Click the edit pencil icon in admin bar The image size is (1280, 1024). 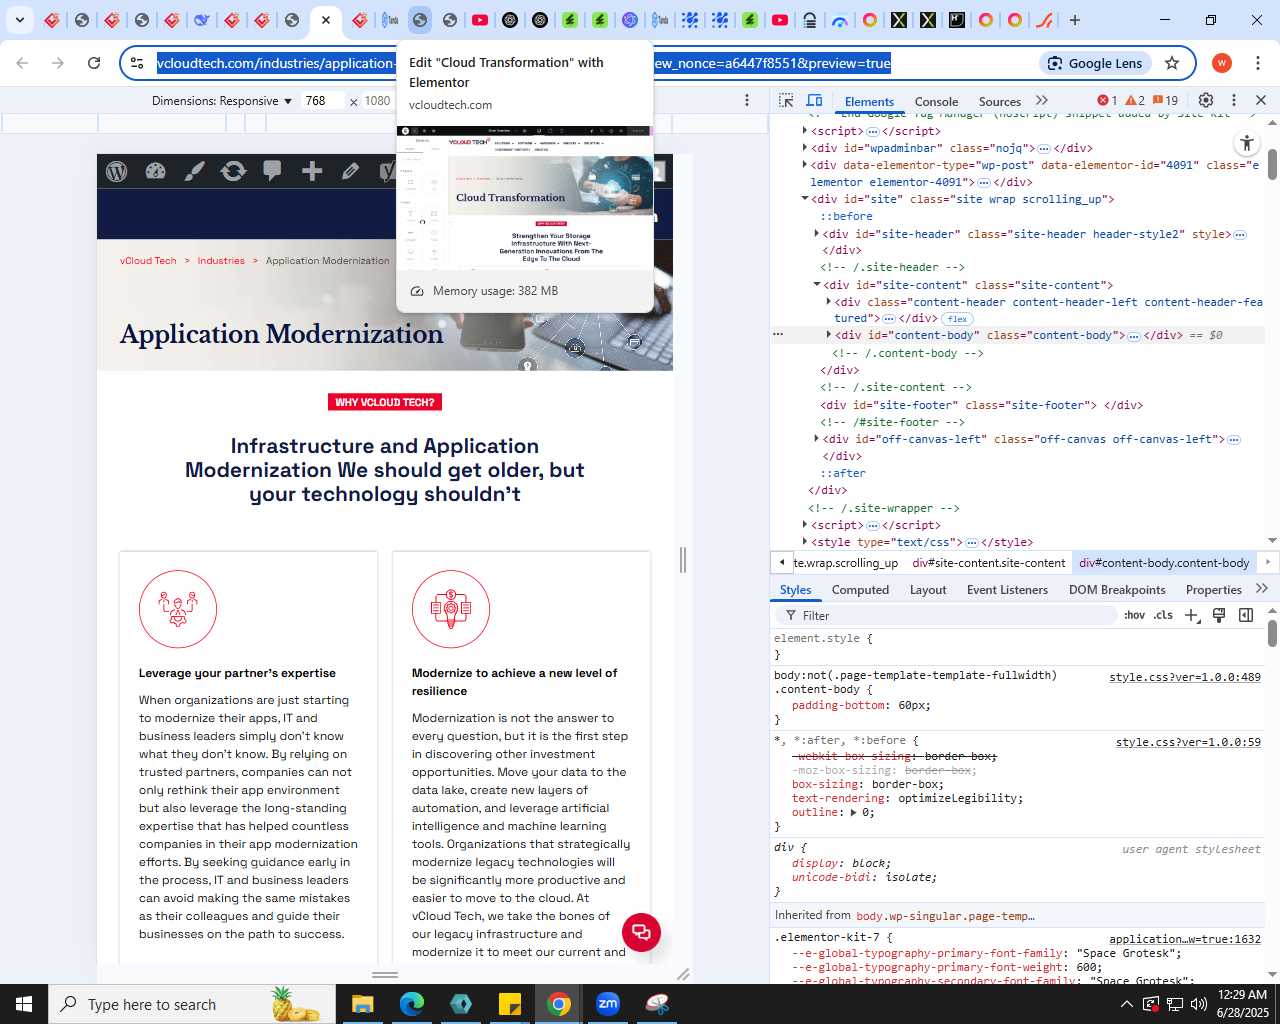click(x=350, y=171)
